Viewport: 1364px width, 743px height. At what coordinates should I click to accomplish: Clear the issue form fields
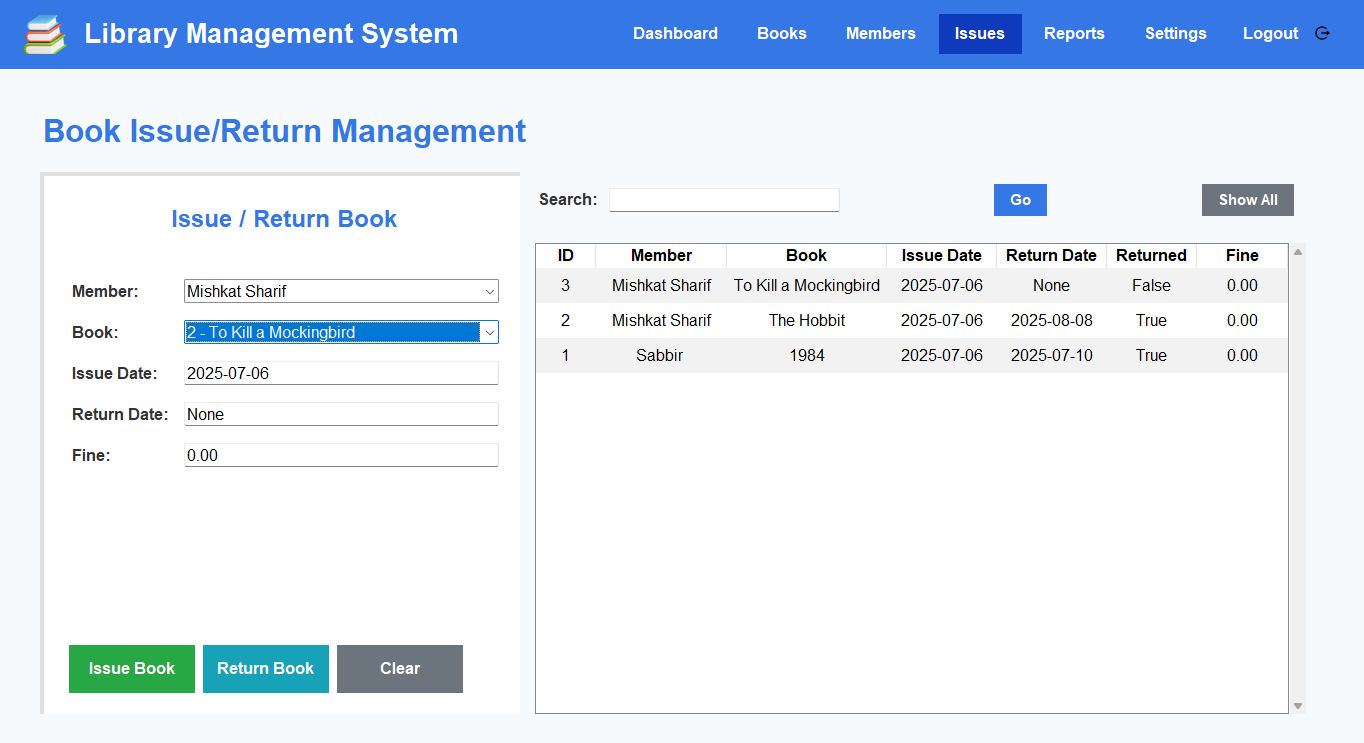coord(399,669)
